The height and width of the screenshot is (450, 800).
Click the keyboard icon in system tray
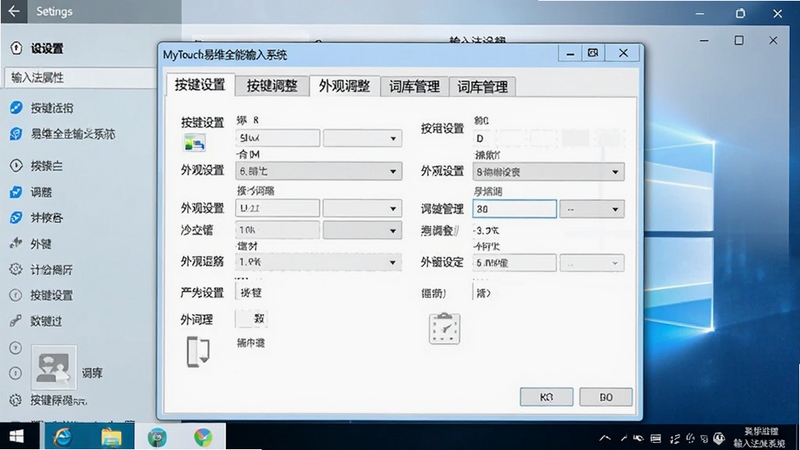[656, 438]
